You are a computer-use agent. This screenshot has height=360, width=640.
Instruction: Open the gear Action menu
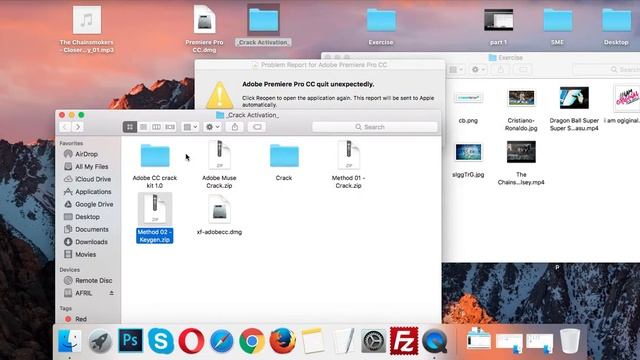point(213,127)
